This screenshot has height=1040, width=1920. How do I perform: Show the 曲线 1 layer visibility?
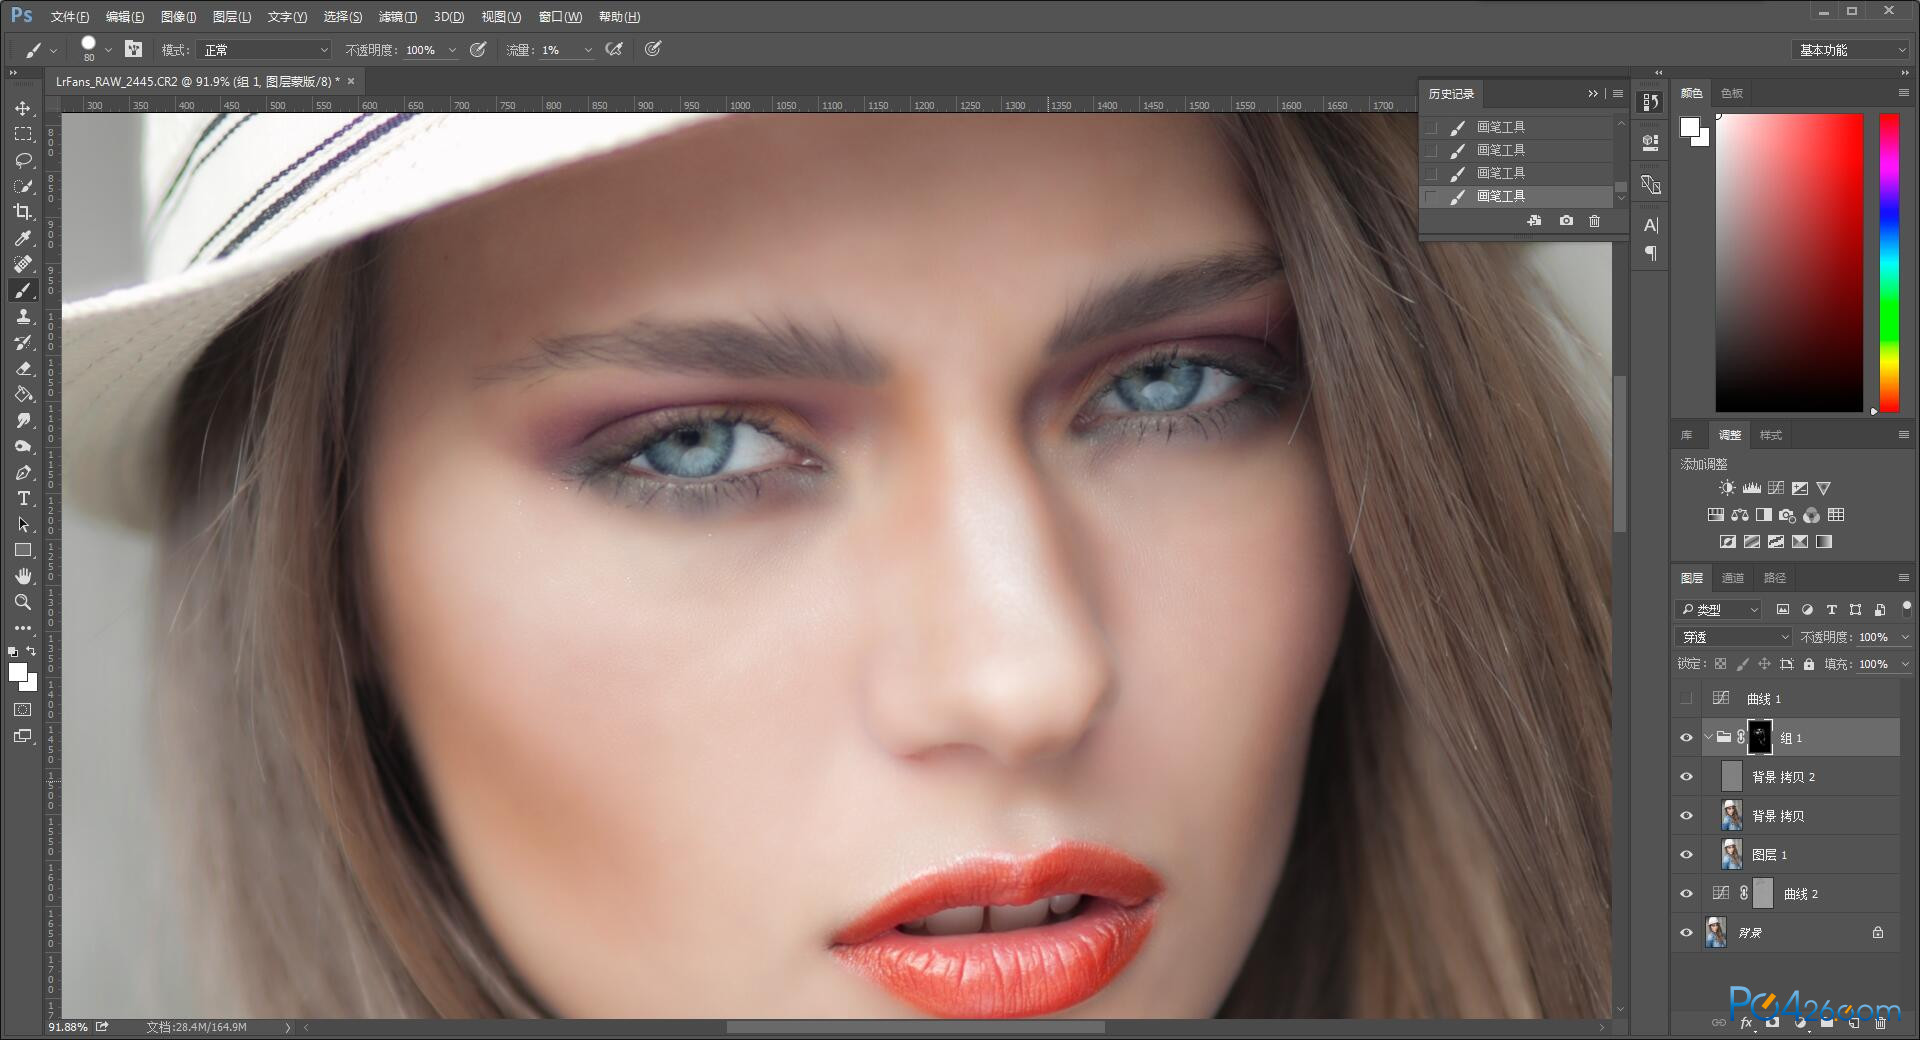[1687, 698]
